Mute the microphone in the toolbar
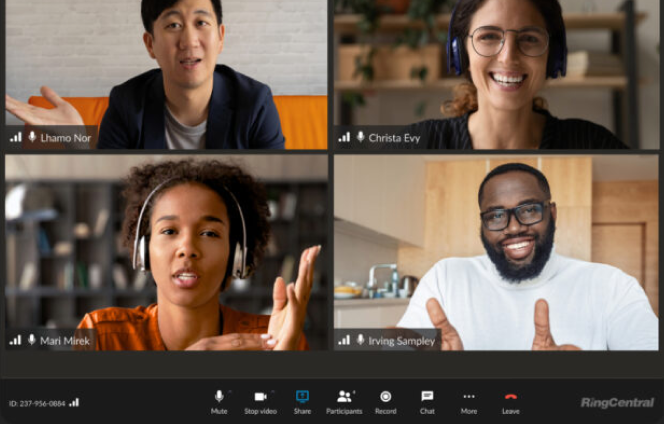Viewport: 664px width, 424px height. pyautogui.click(x=218, y=397)
